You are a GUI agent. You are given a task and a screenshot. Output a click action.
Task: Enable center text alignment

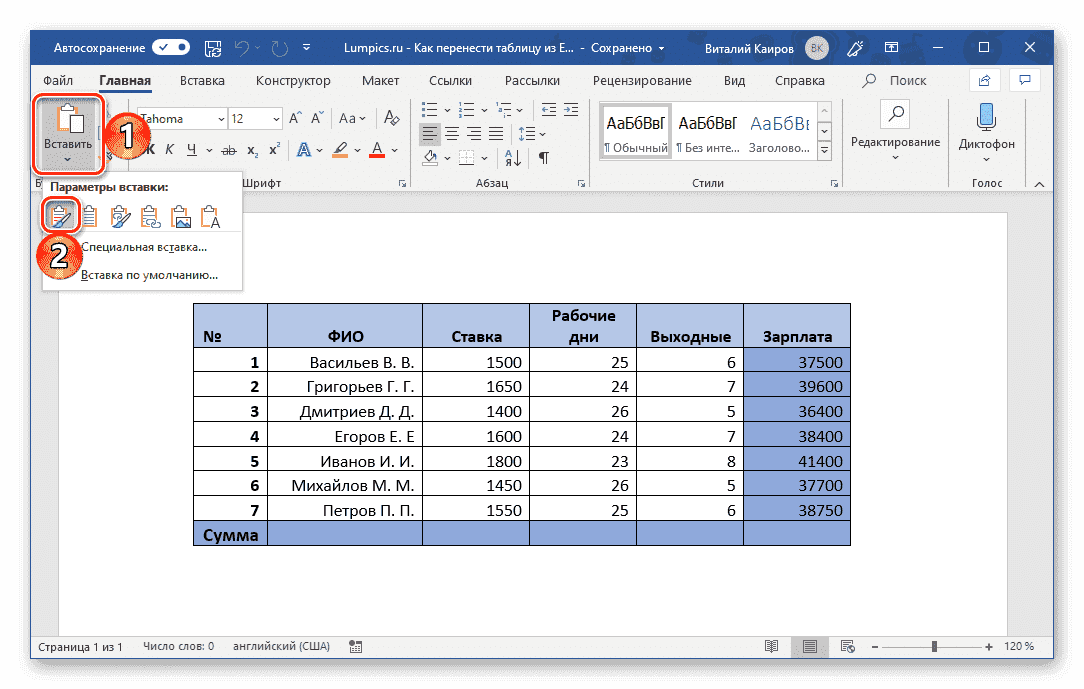click(451, 133)
